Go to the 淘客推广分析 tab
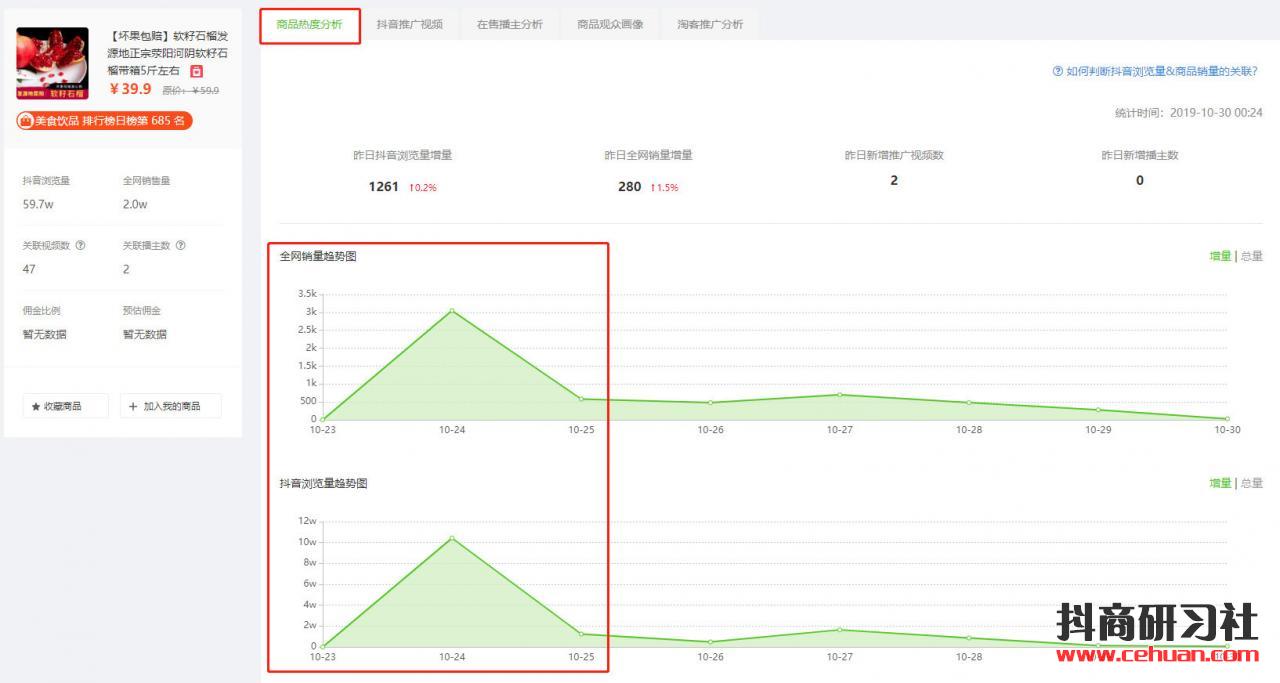This screenshot has height=683, width=1280. pyautogui.click(x=710, y=24)
